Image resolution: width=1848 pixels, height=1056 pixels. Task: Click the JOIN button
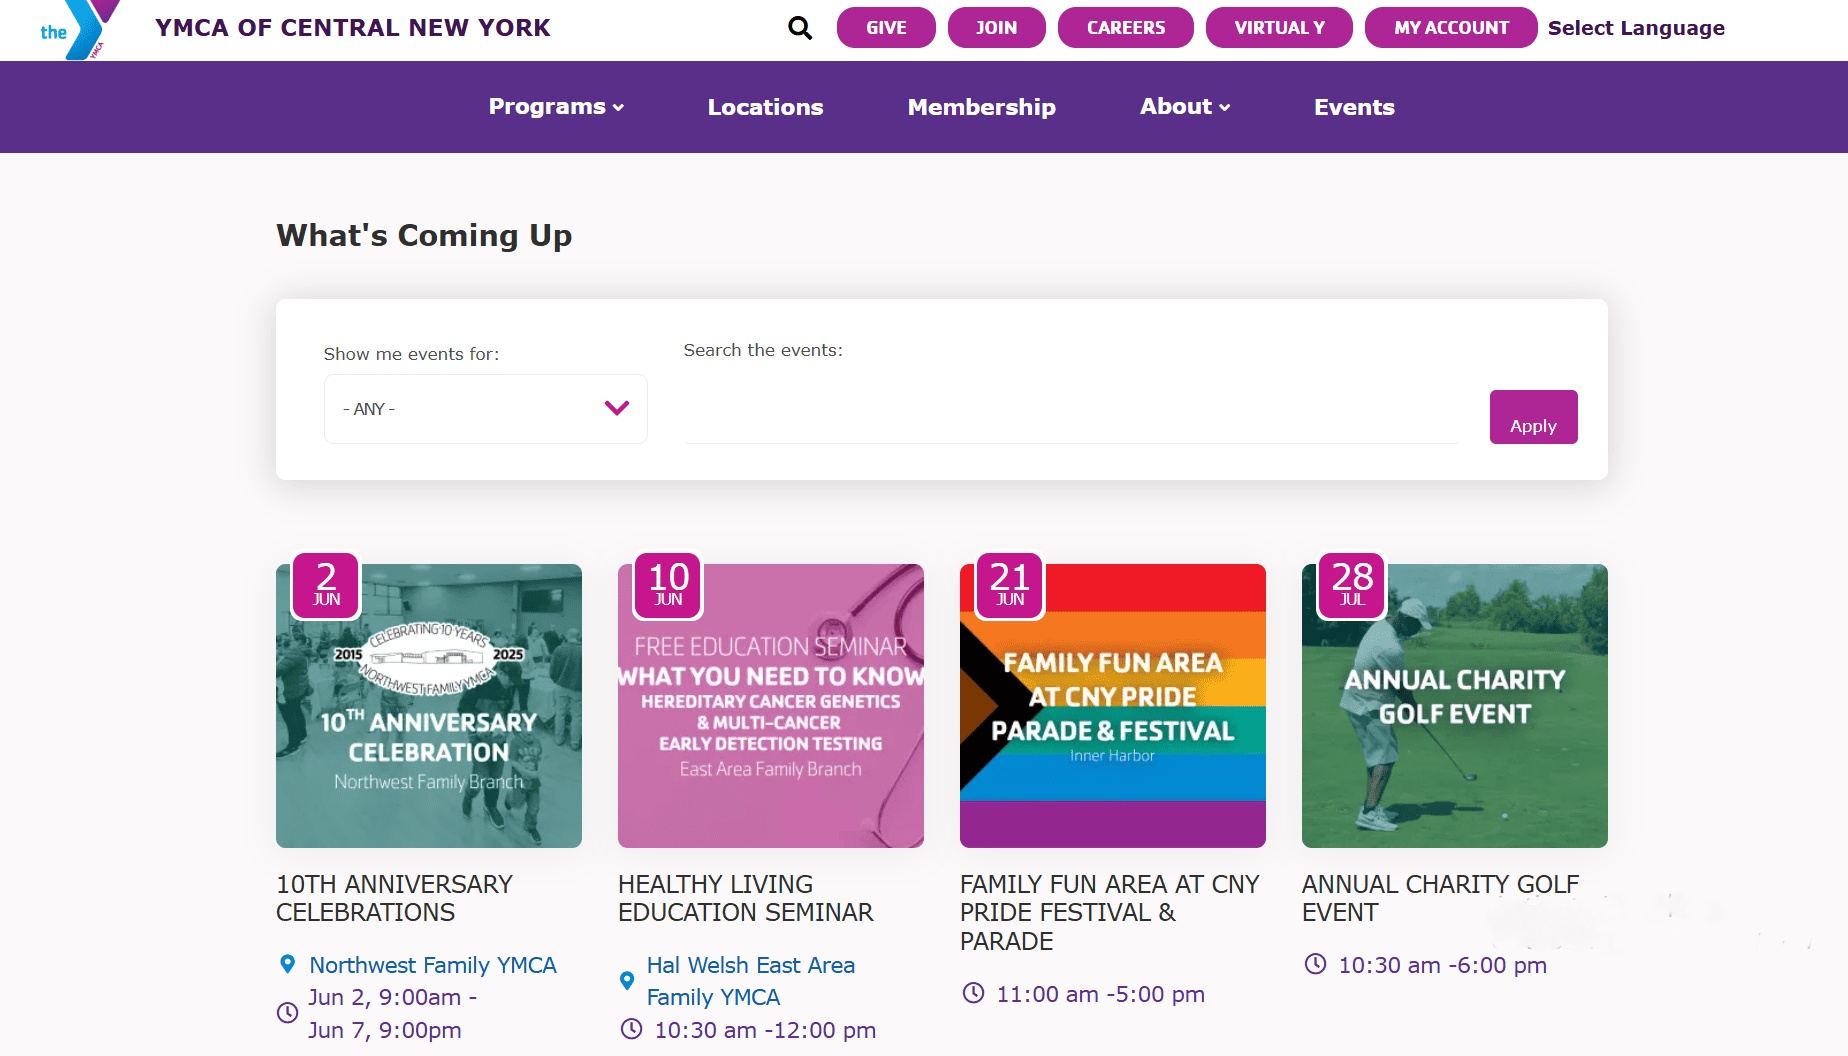click(x=997, y=28)
